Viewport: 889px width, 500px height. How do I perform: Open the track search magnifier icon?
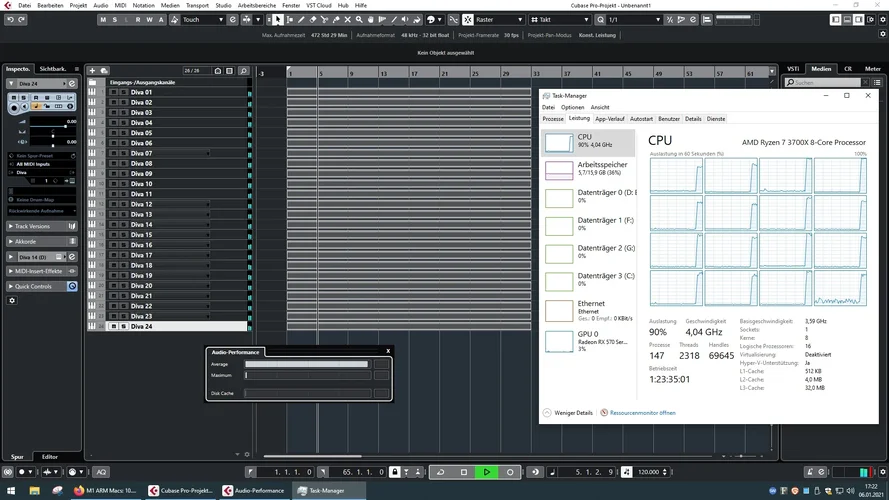point(243,71)
